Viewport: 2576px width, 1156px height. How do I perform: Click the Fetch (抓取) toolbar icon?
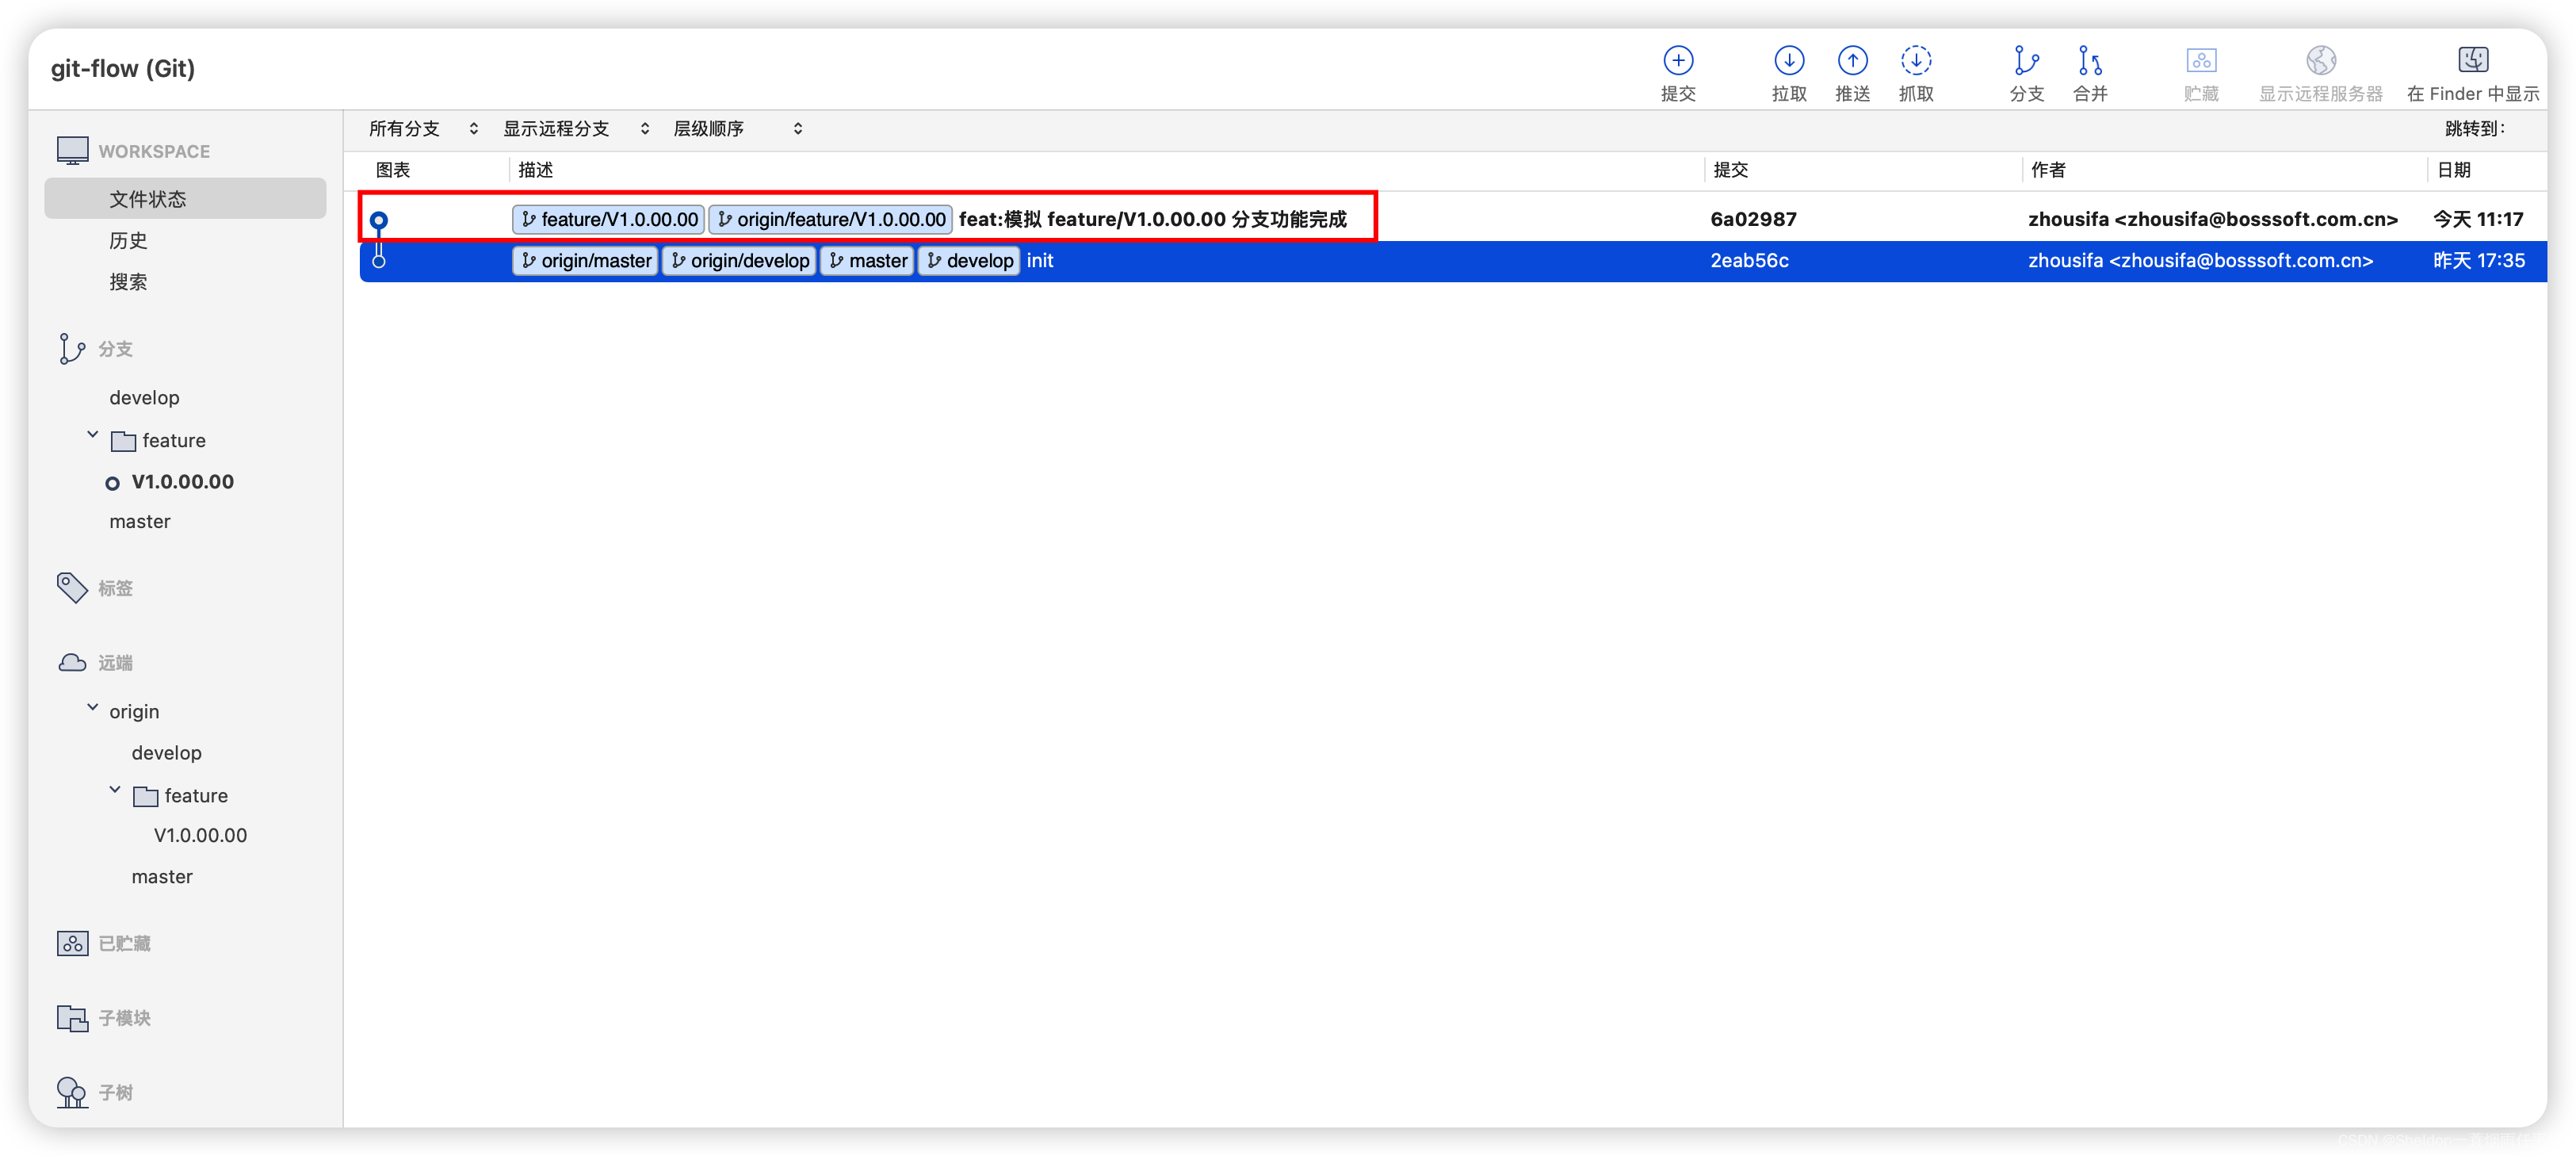pyautogui.click(x=1915, y=61)
